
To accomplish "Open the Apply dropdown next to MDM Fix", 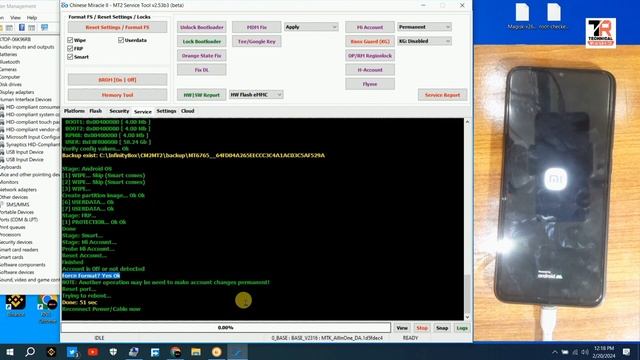I will click(311, 27).
